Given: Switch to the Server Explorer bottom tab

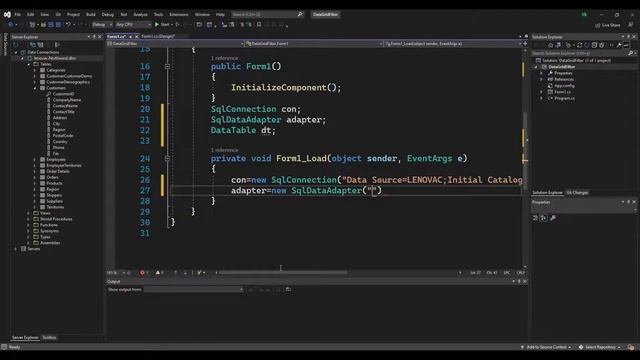Looking at the screenshot, I should 25,338.
